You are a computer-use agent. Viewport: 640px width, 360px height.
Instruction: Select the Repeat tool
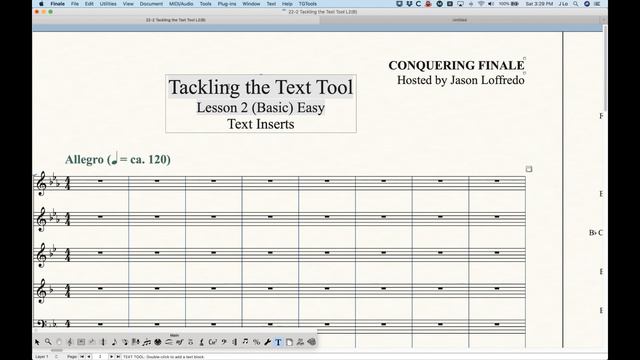tap(235, 342)
